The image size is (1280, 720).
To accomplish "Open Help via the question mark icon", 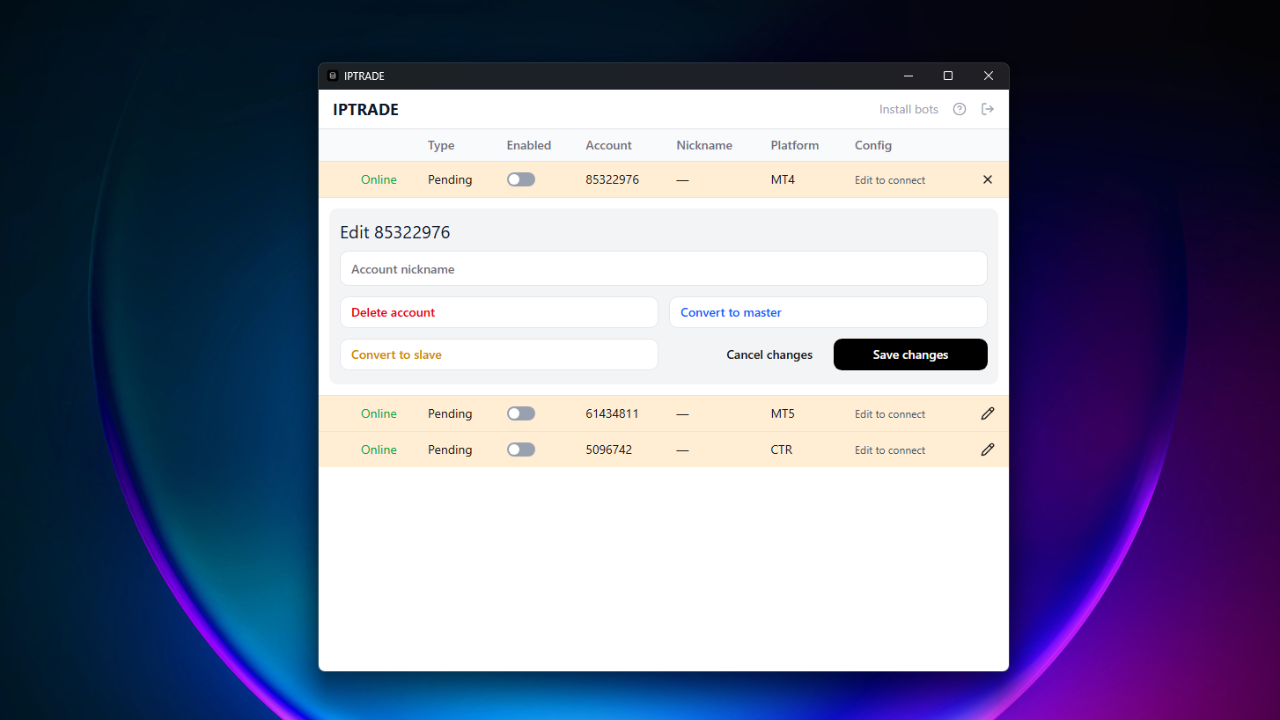I will click(959, 109).
